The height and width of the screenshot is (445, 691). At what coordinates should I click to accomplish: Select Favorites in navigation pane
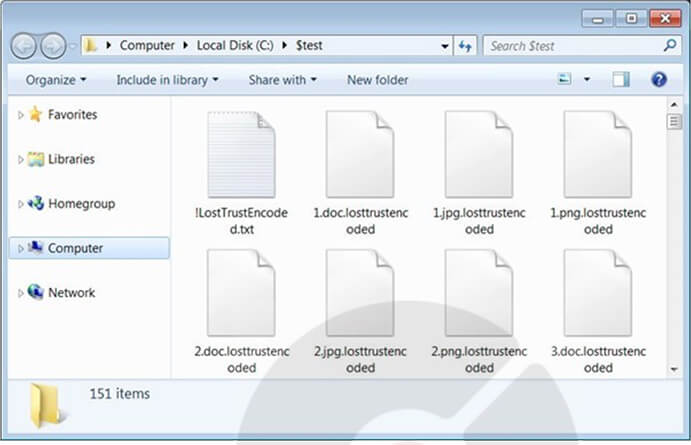coord(72,115)
